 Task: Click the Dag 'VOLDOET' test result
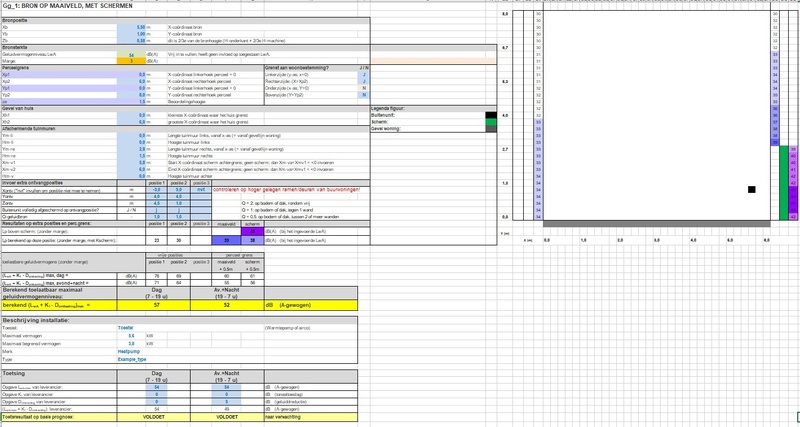tap(154, 417)
